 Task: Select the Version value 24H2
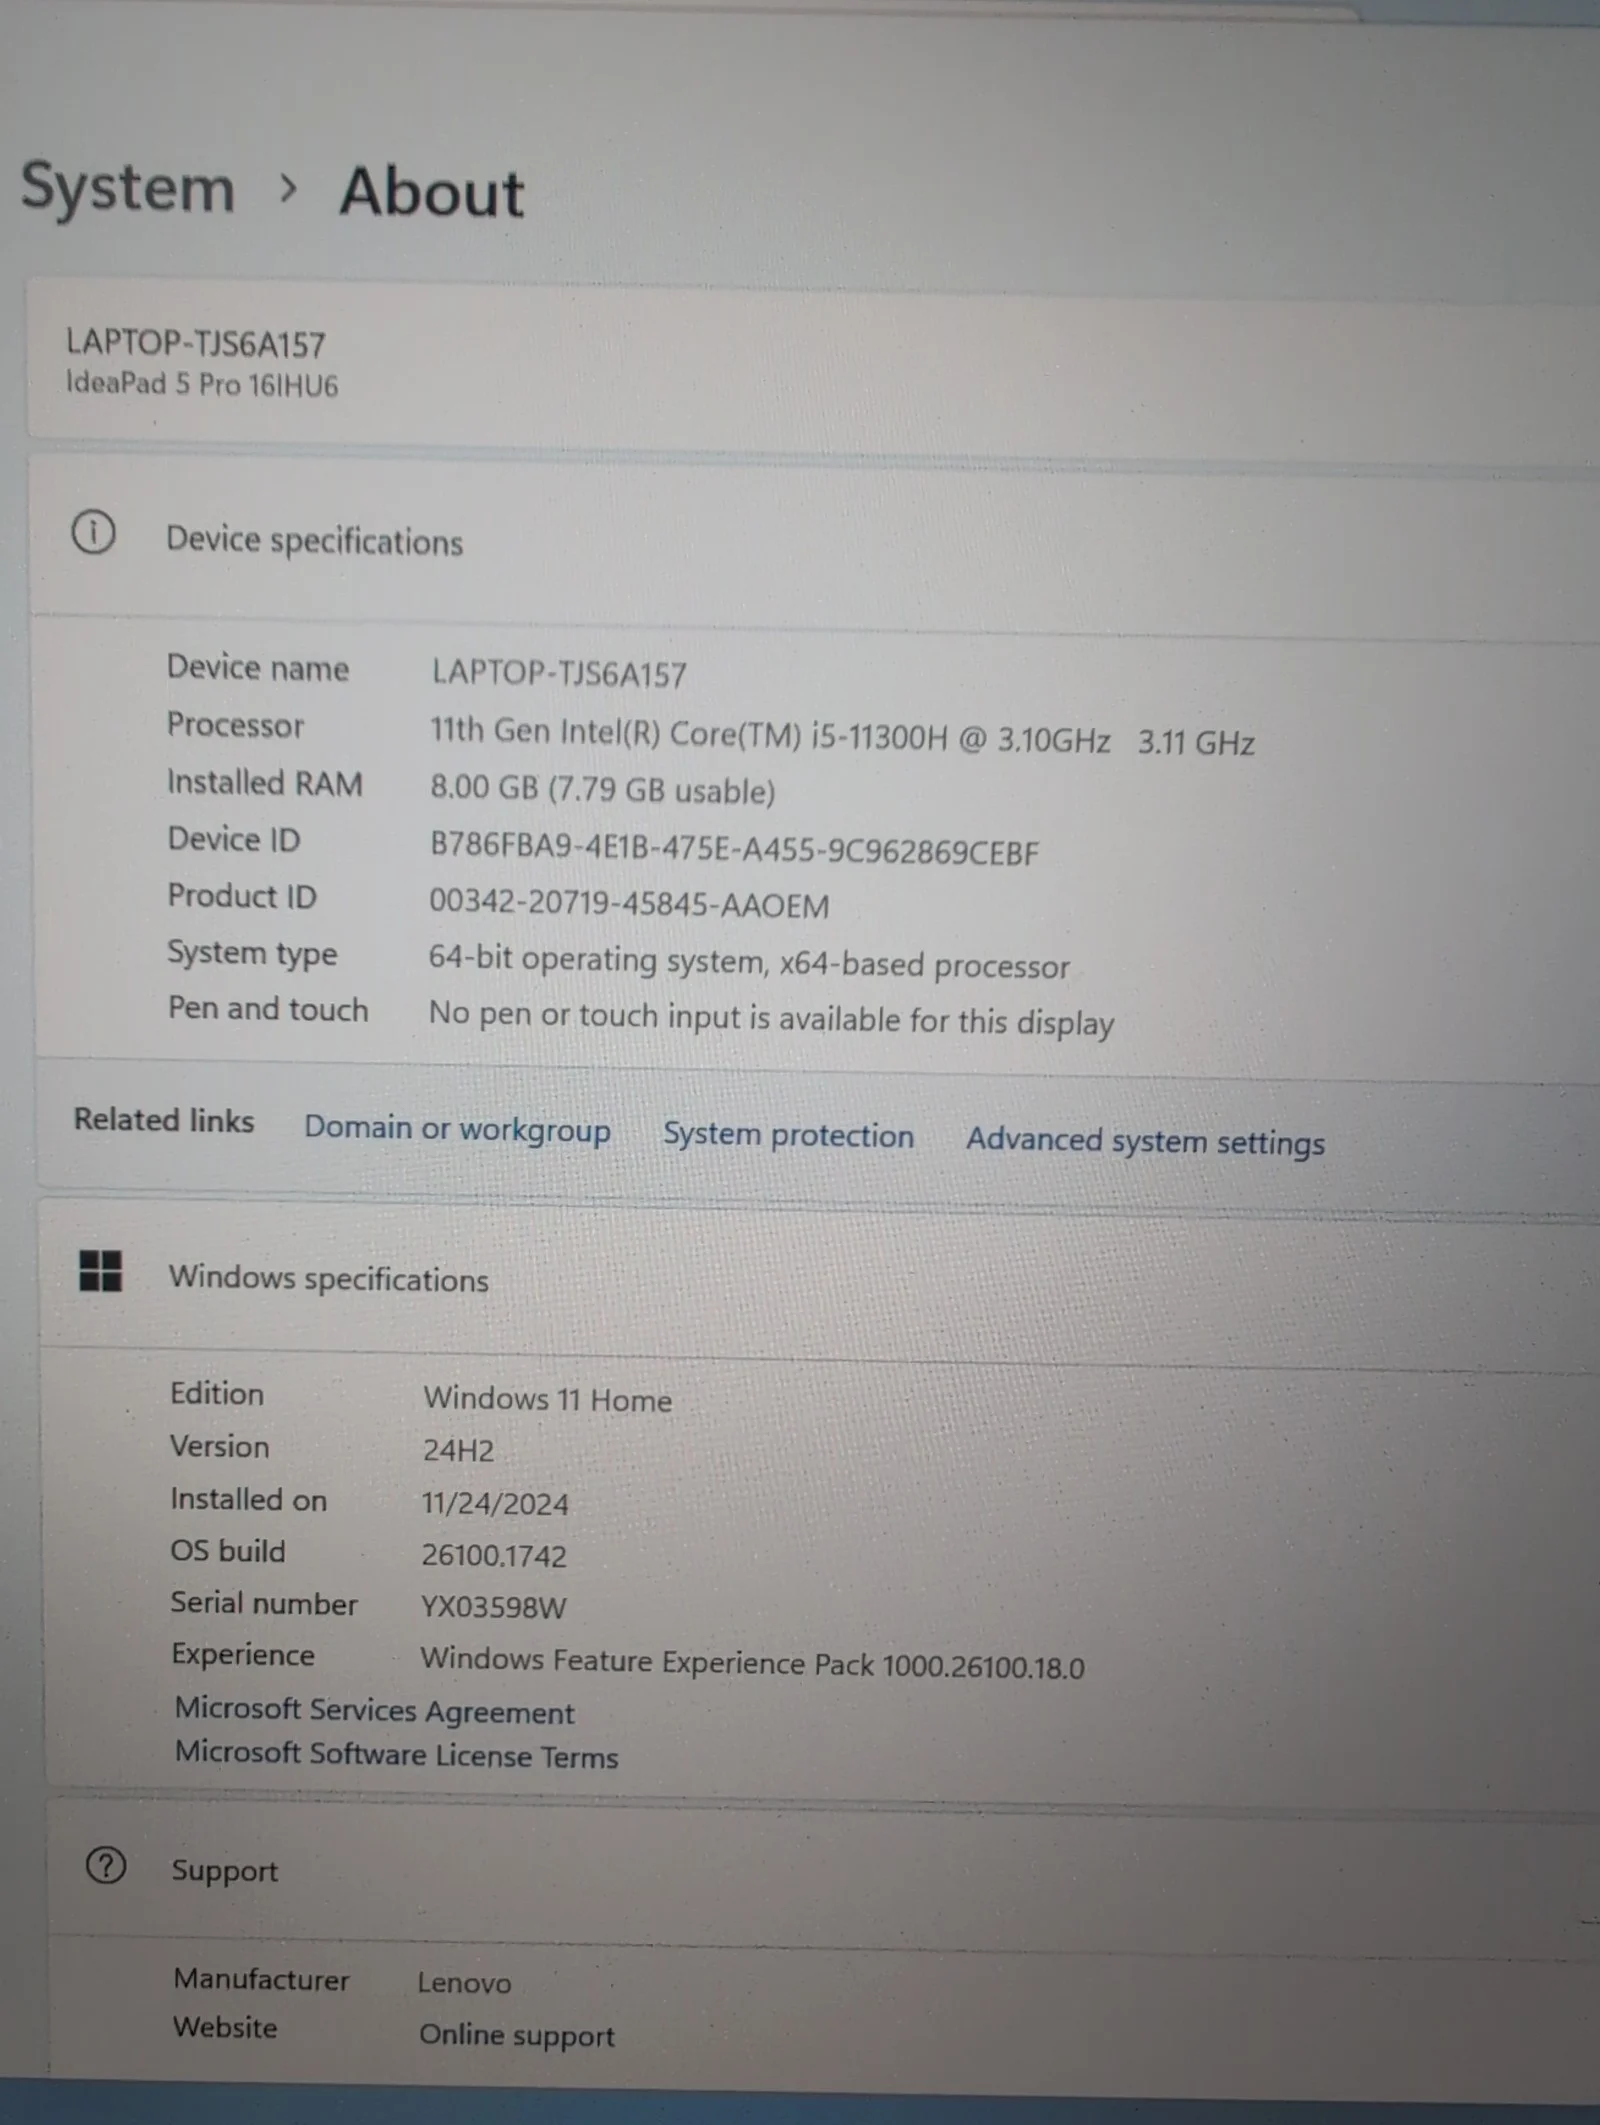click(x=458, y=1450)
